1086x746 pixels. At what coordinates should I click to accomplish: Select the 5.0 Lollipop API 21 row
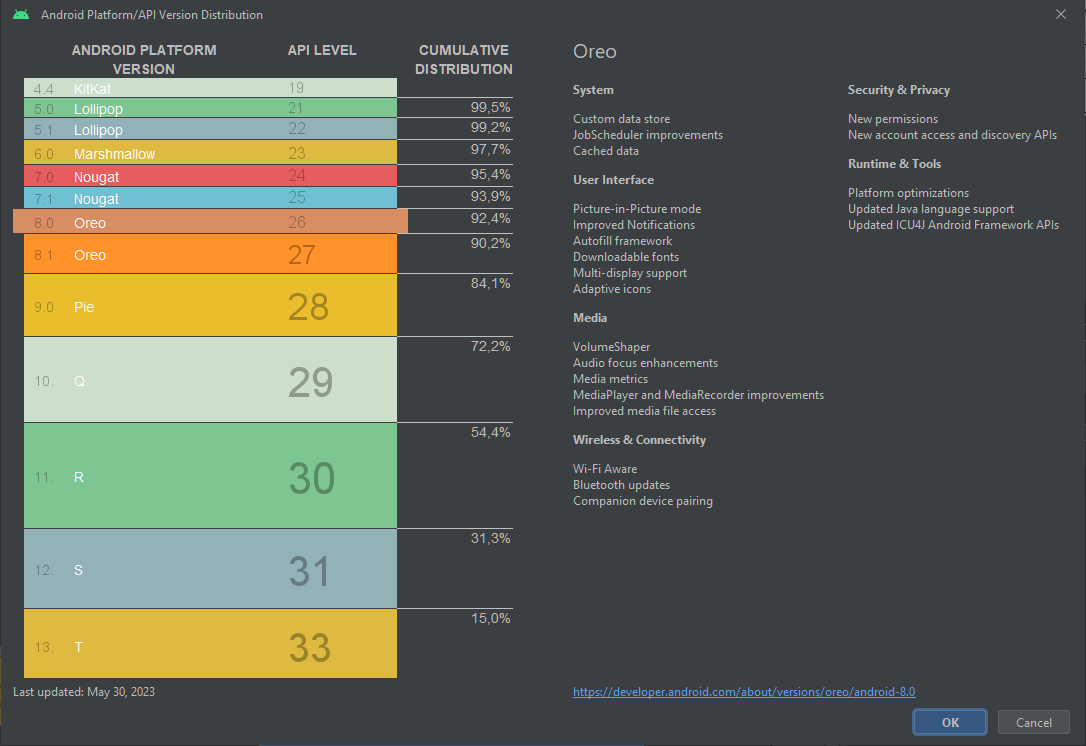(210, 108)
